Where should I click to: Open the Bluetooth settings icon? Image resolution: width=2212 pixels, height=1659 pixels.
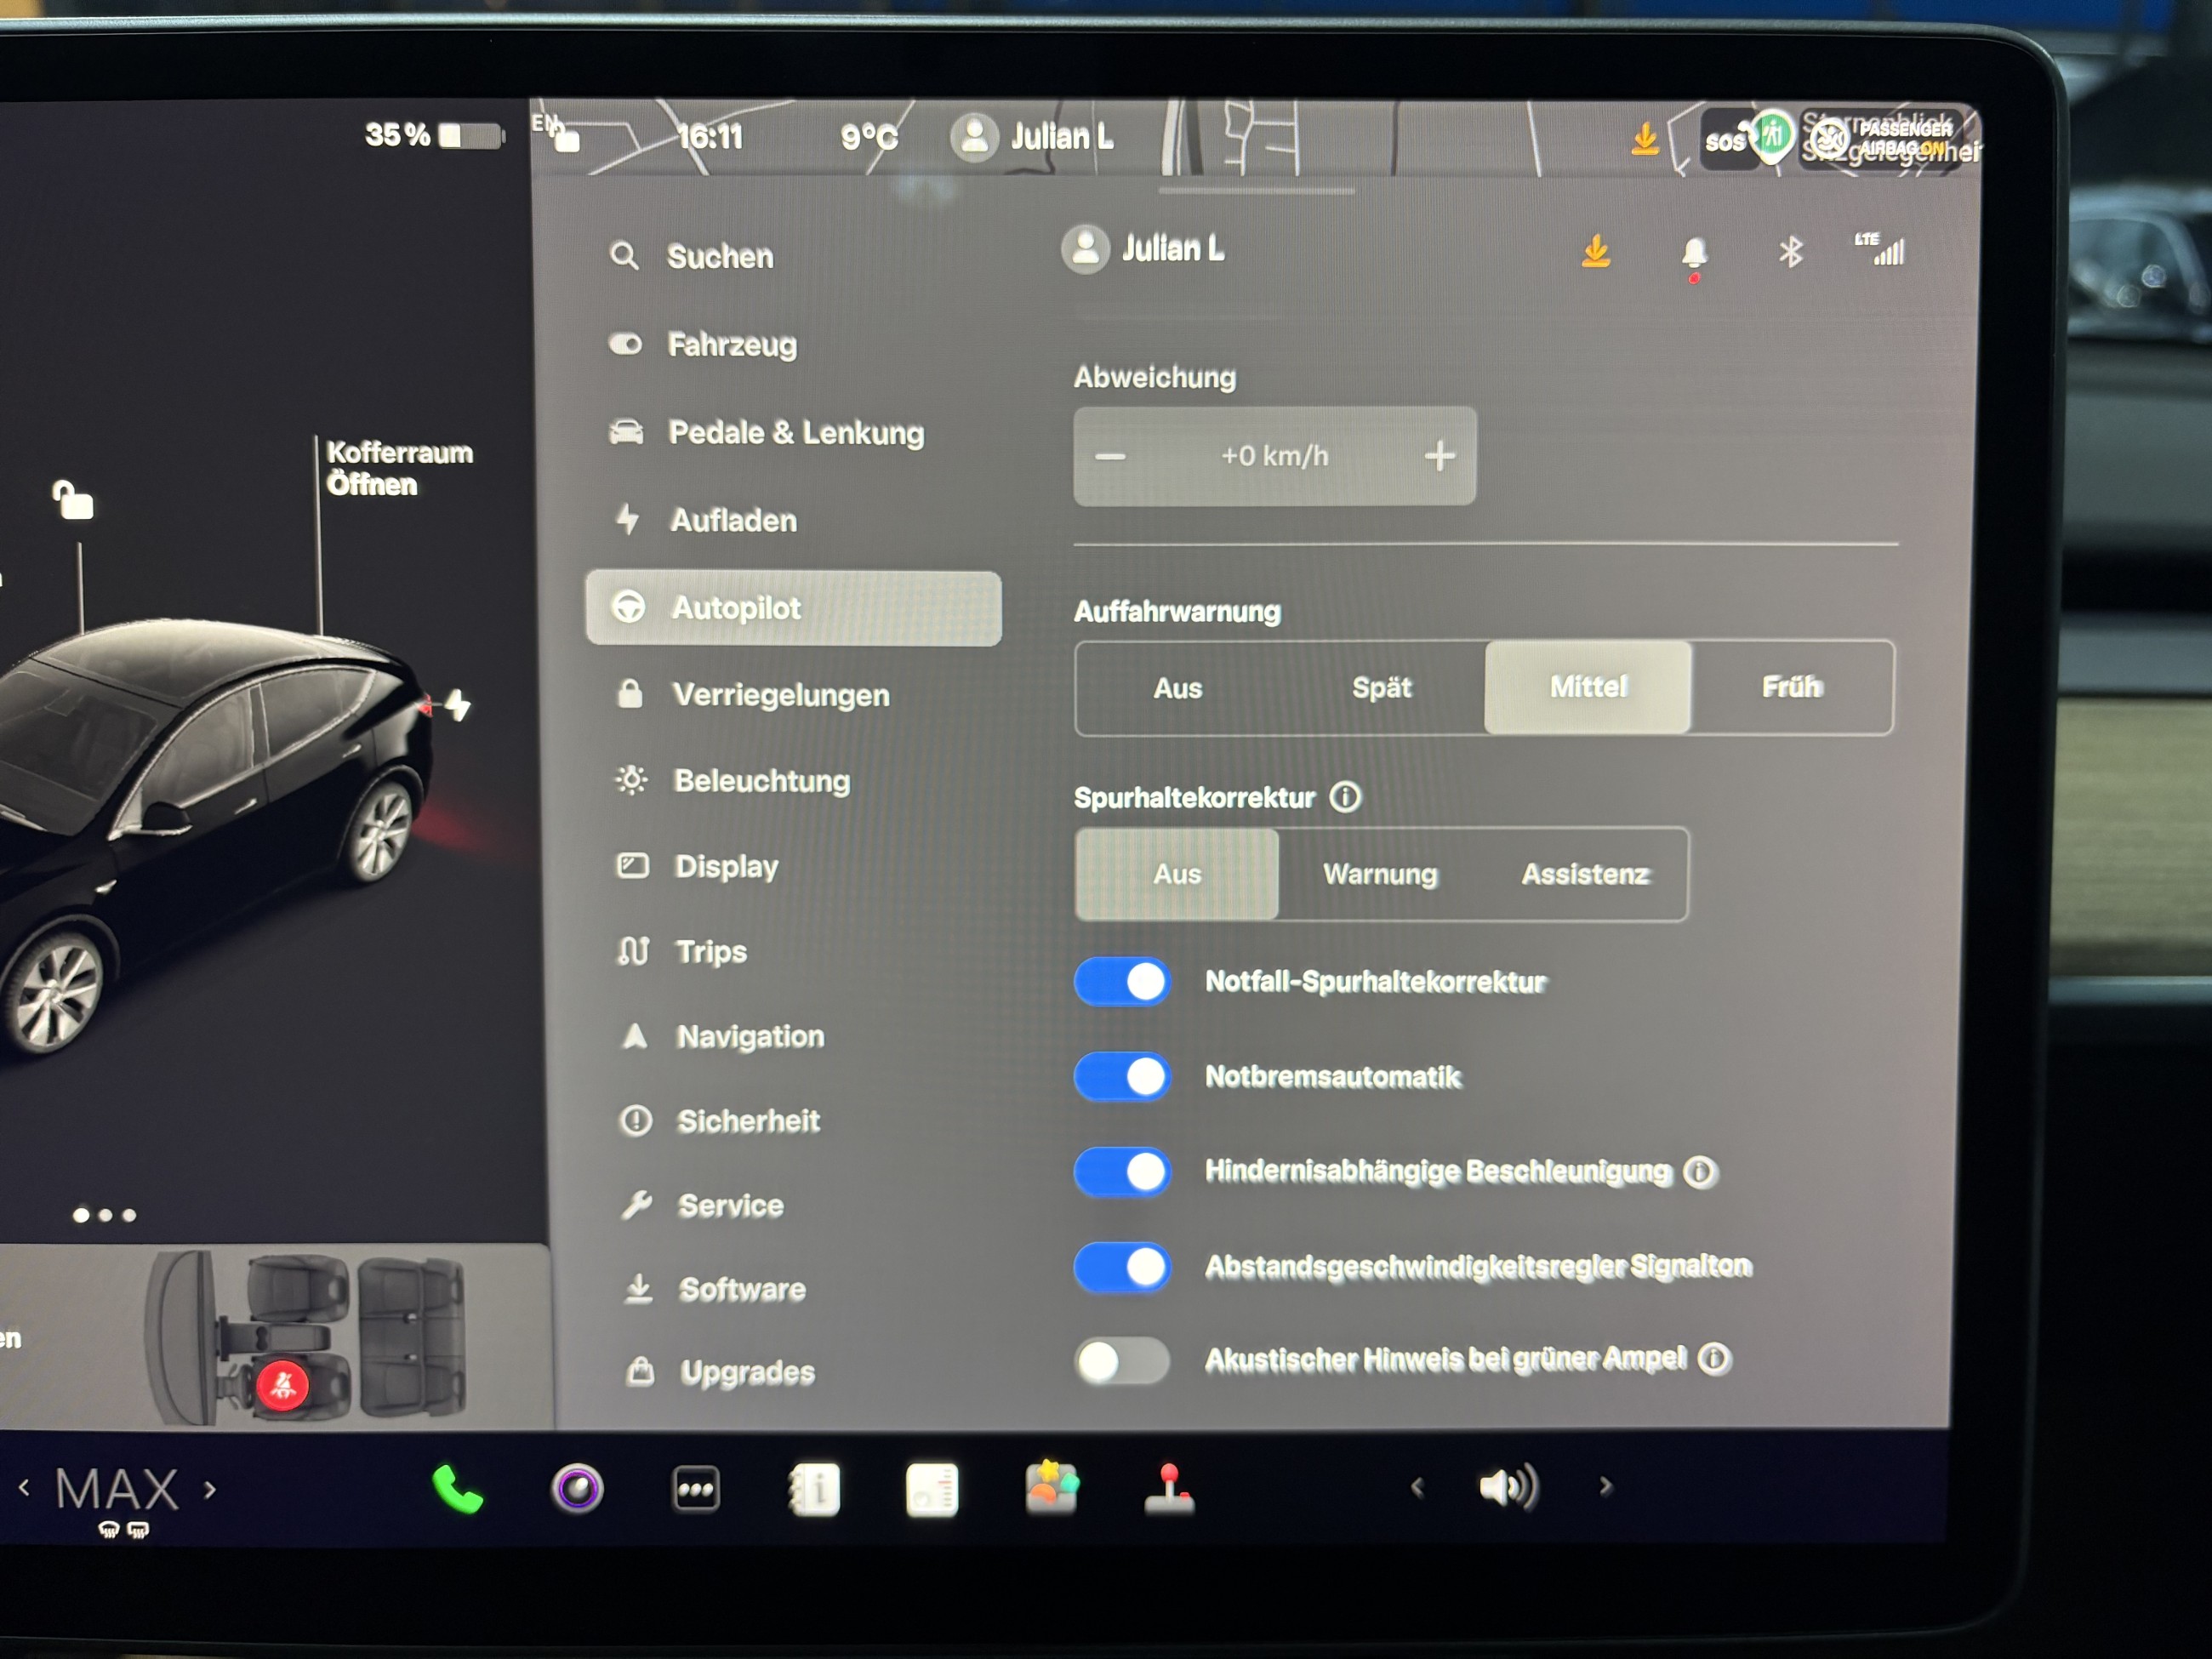[x=1790, y=252]
